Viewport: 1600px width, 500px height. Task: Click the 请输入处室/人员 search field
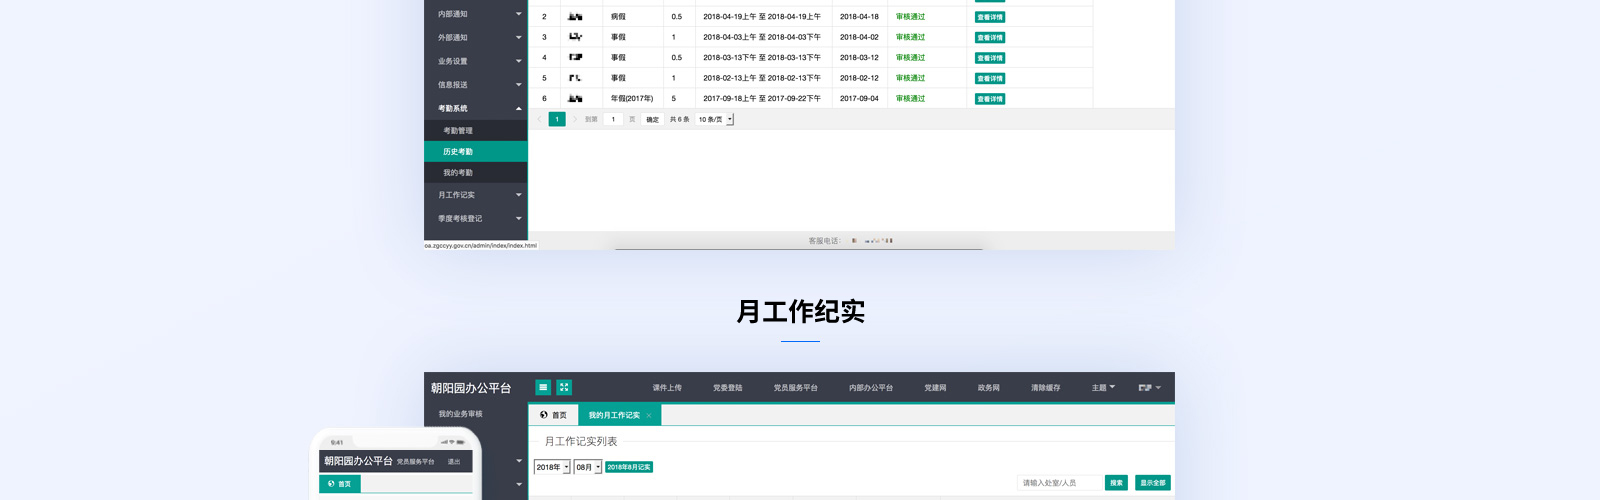1058,483
